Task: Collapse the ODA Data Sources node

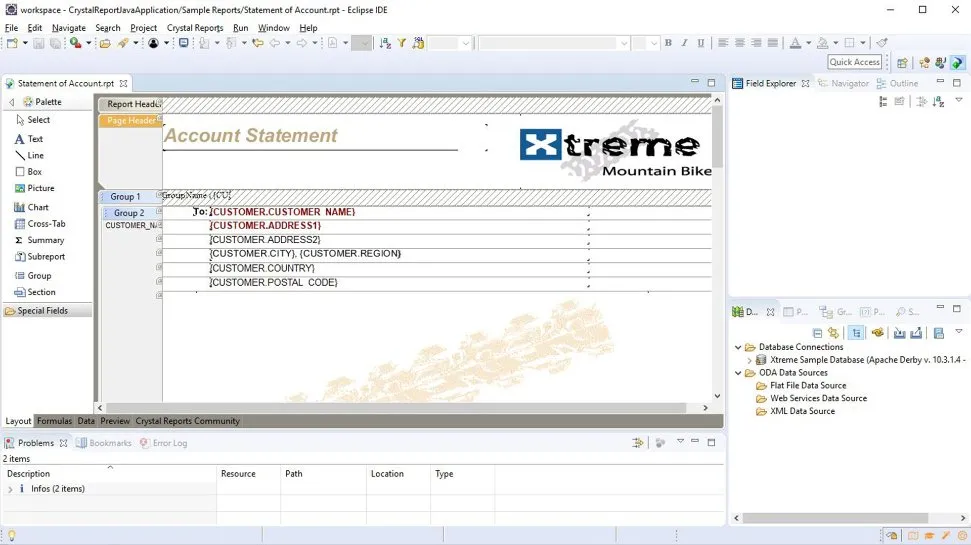Action: [738, 373]
